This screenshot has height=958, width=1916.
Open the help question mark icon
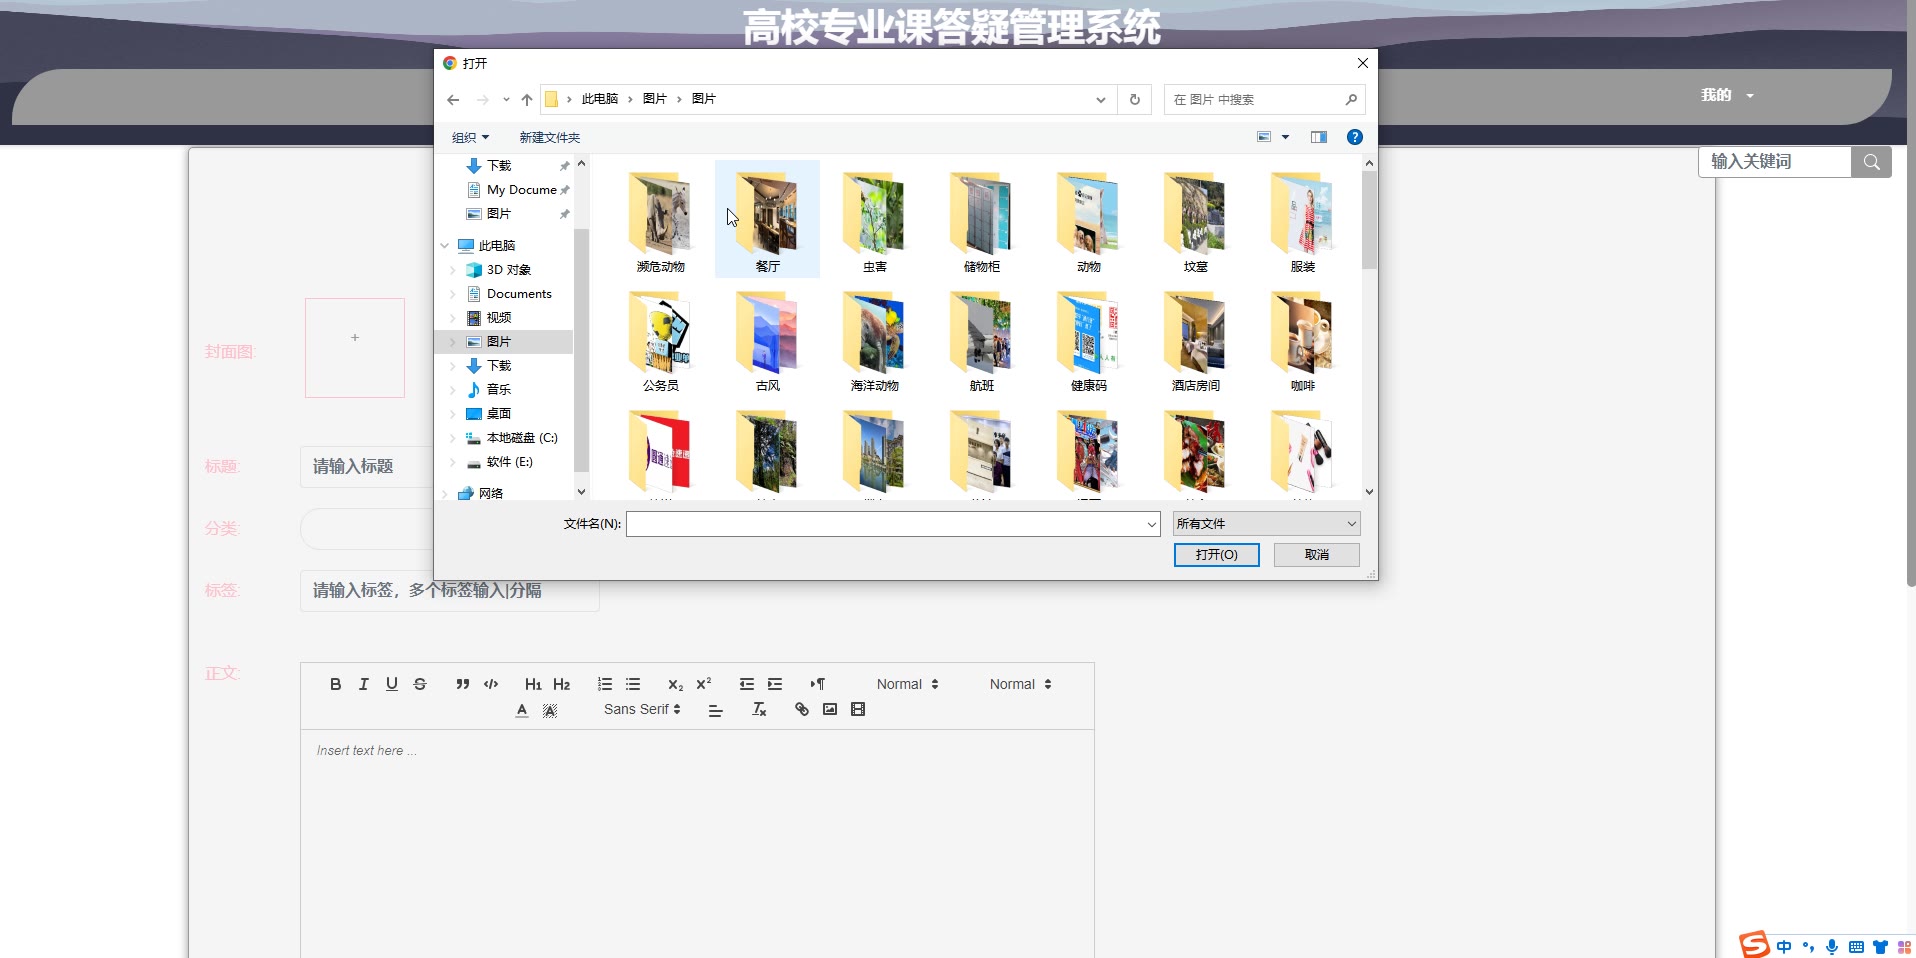click(x=1354, y=137)
